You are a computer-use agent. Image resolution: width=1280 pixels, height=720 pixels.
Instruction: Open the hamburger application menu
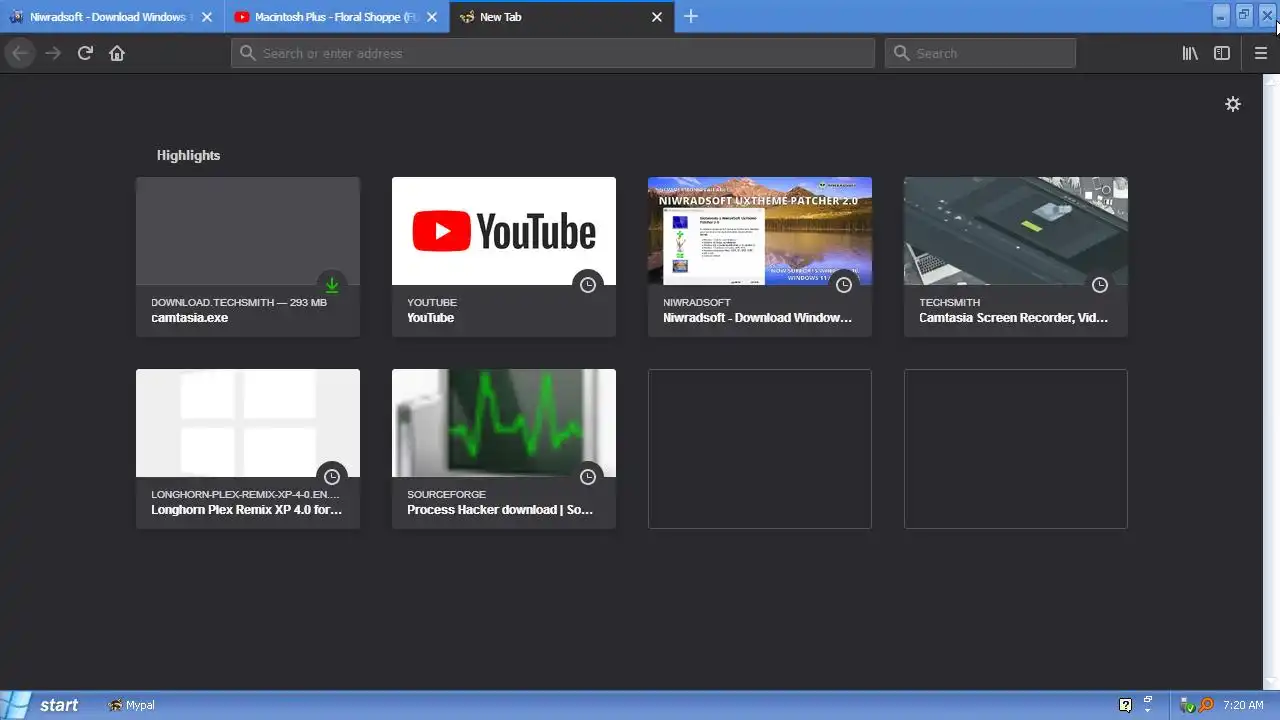[x=1261, y=53]
